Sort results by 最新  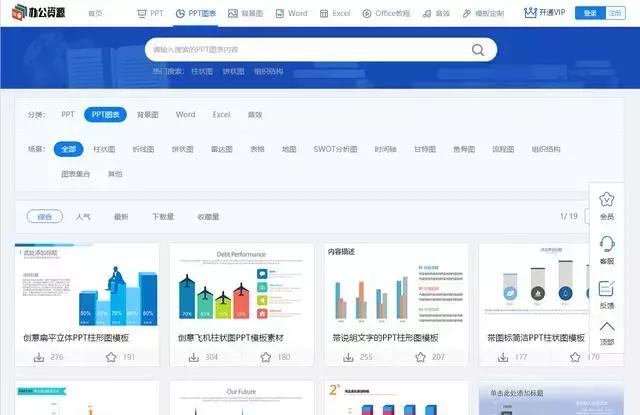click(121, 217)
